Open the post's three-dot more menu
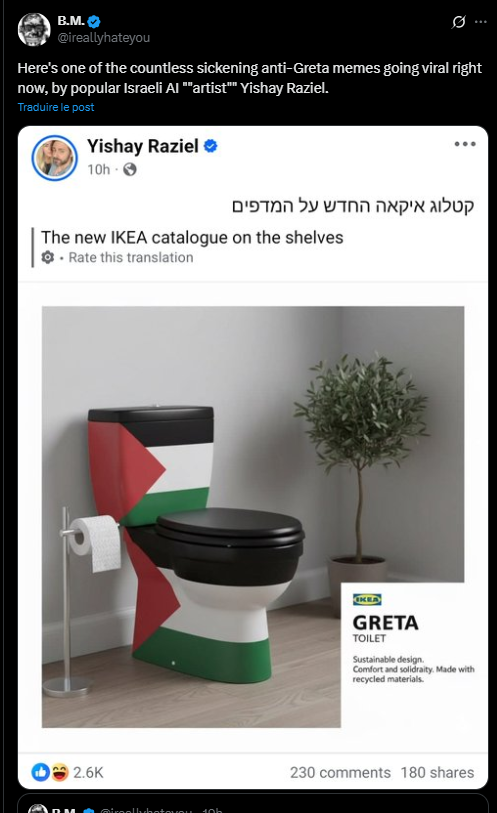Screen dimensions: 497x813 [481, 22]
